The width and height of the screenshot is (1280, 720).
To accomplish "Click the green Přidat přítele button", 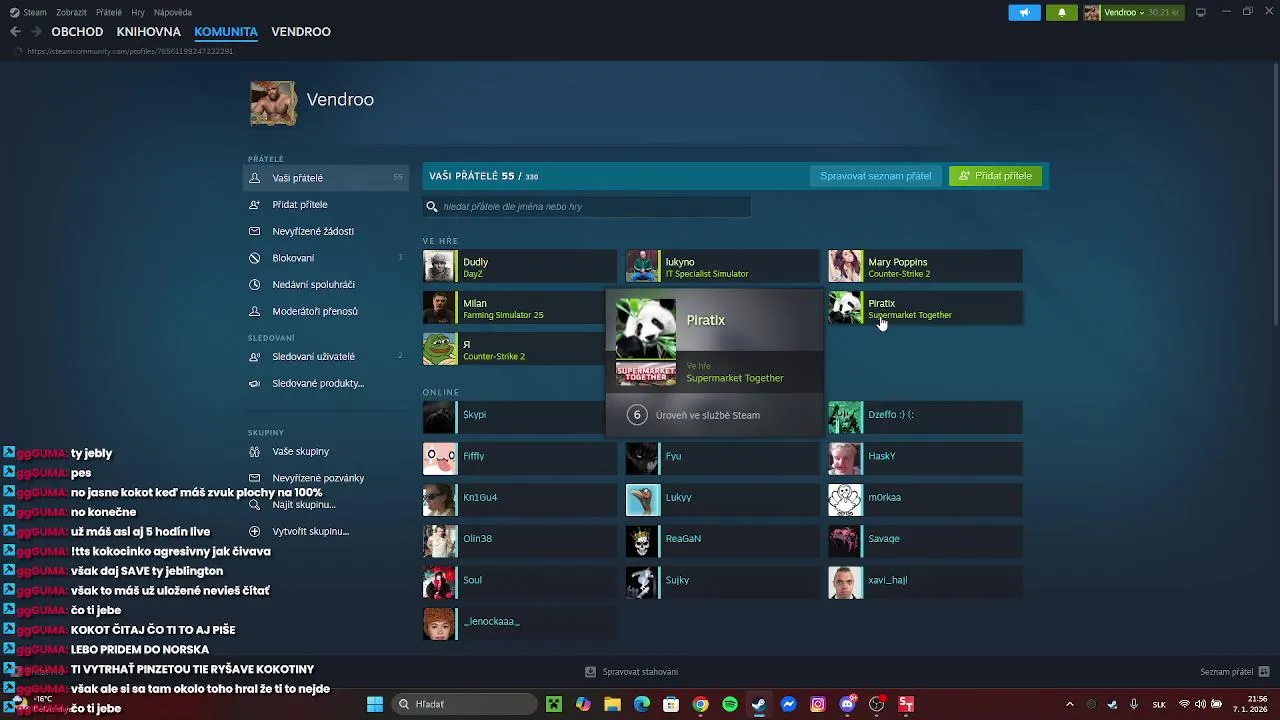I will pyautogui.click(x=995, y=176).
